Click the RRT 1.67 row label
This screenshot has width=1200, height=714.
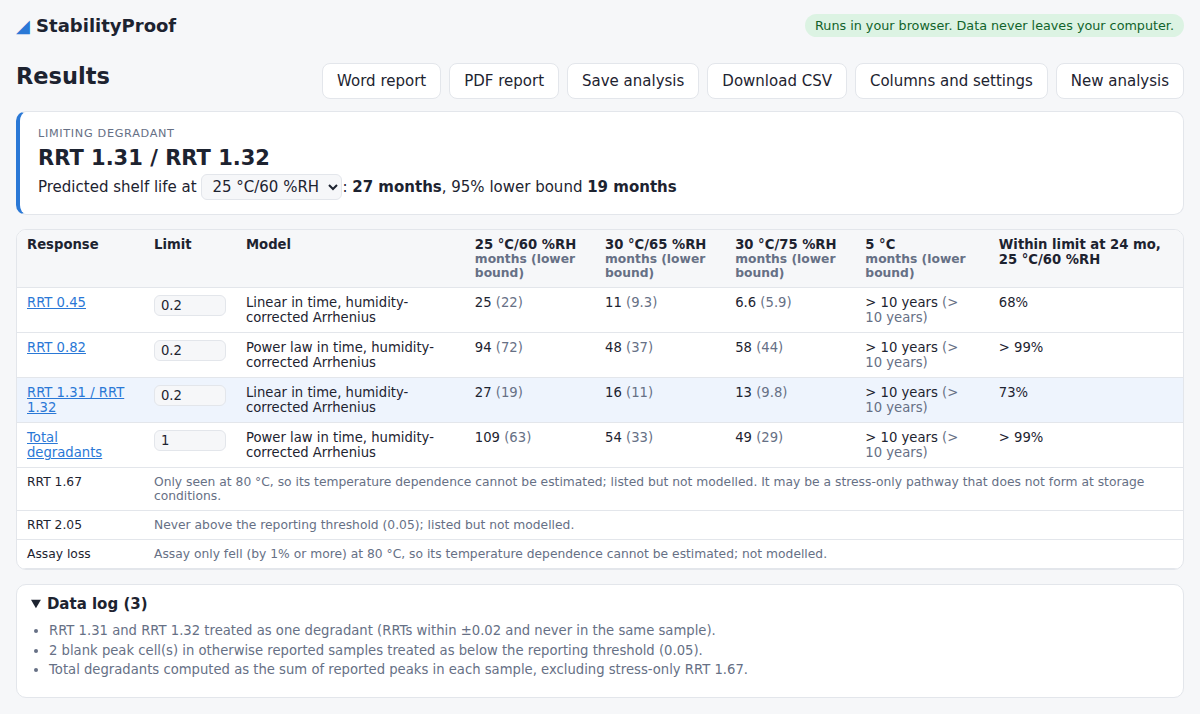[55, 482]
